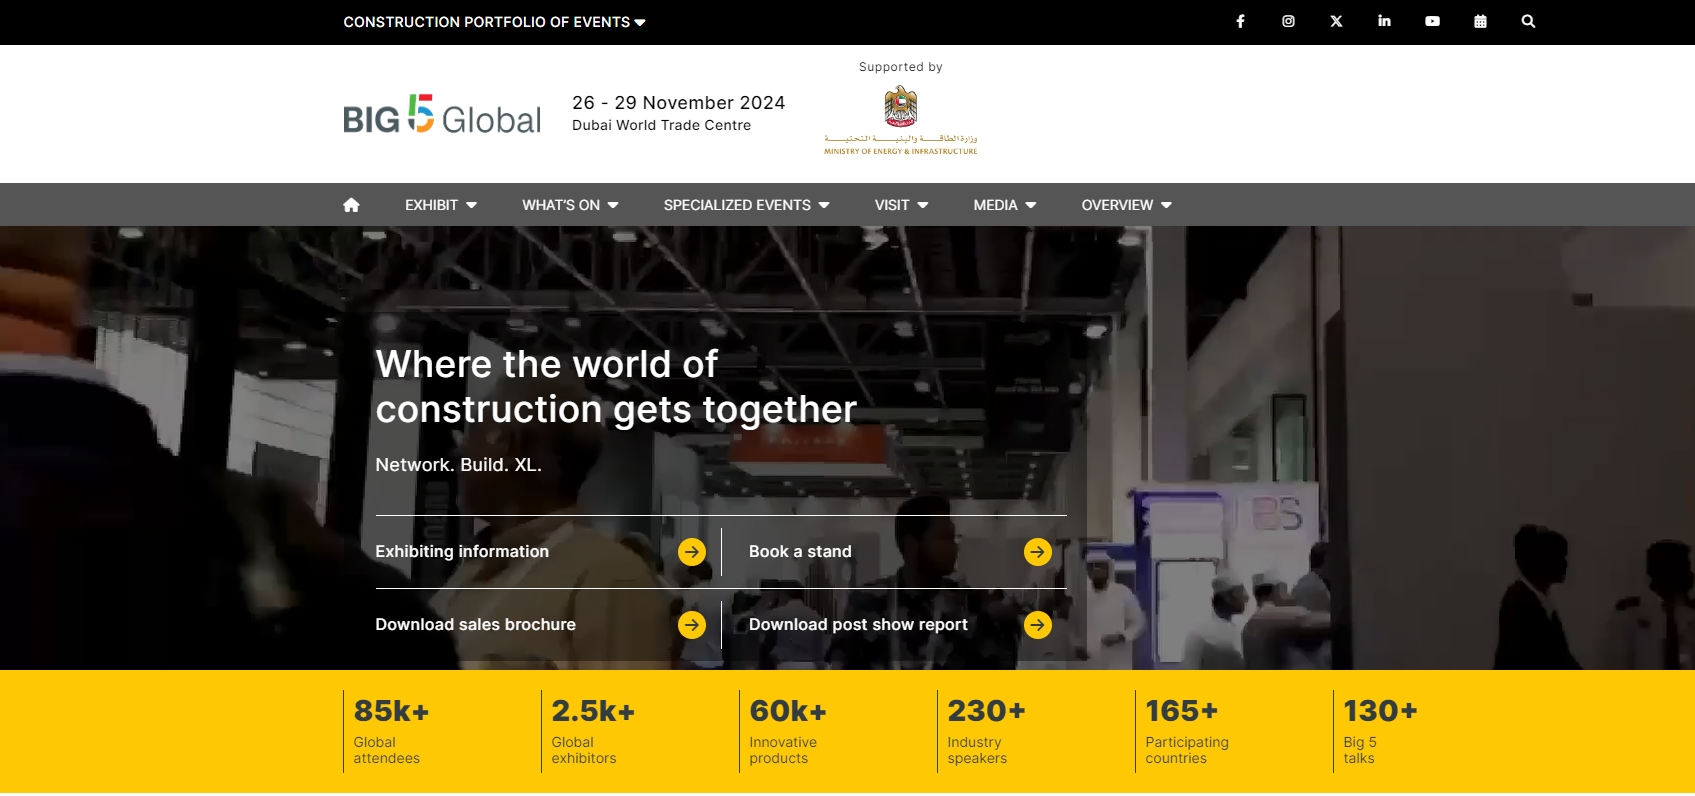The image size is (1695, 796).
Task: Expand the Specialized Events menu
Action: pos(746,205)
